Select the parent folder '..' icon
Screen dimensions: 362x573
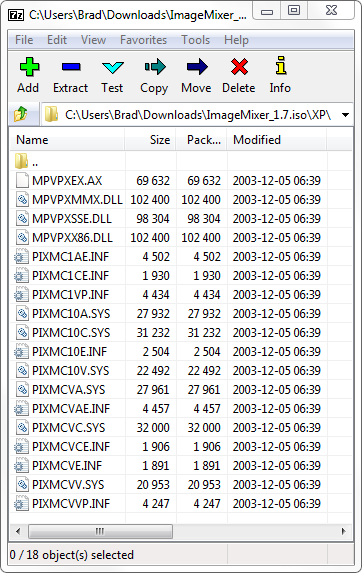pos(22,161)
